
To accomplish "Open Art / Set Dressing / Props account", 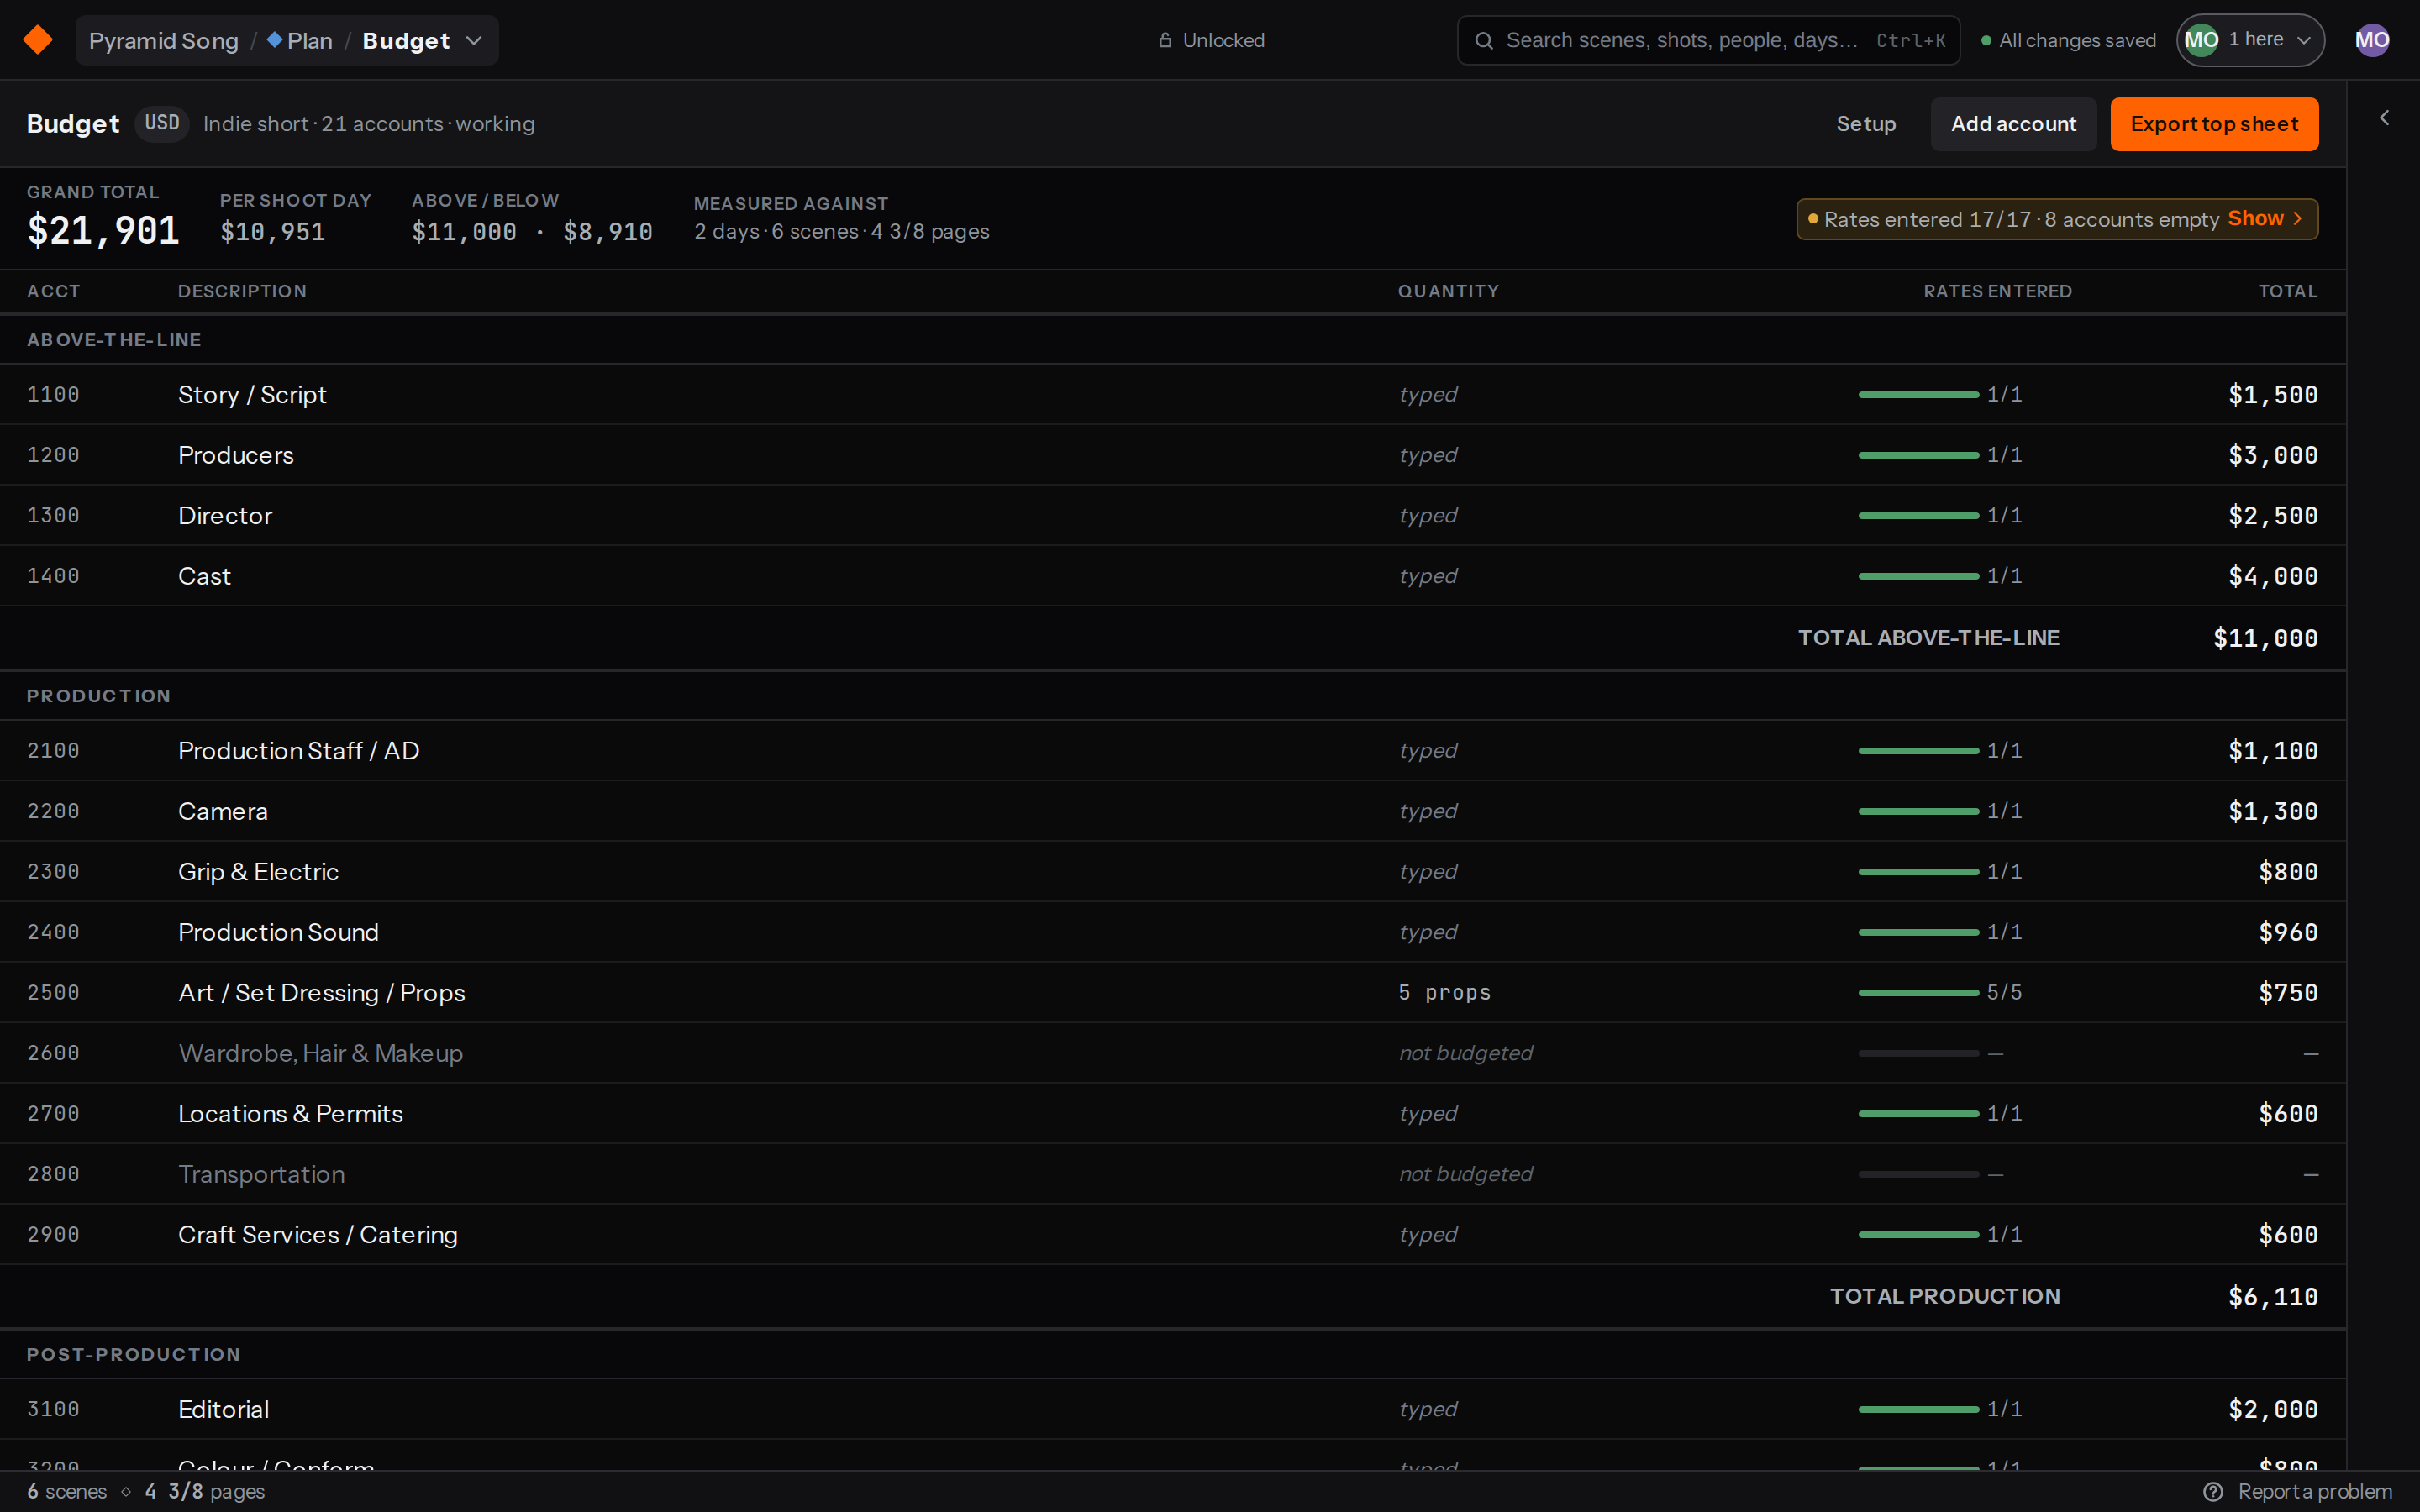I will [x=1173, y=992].
